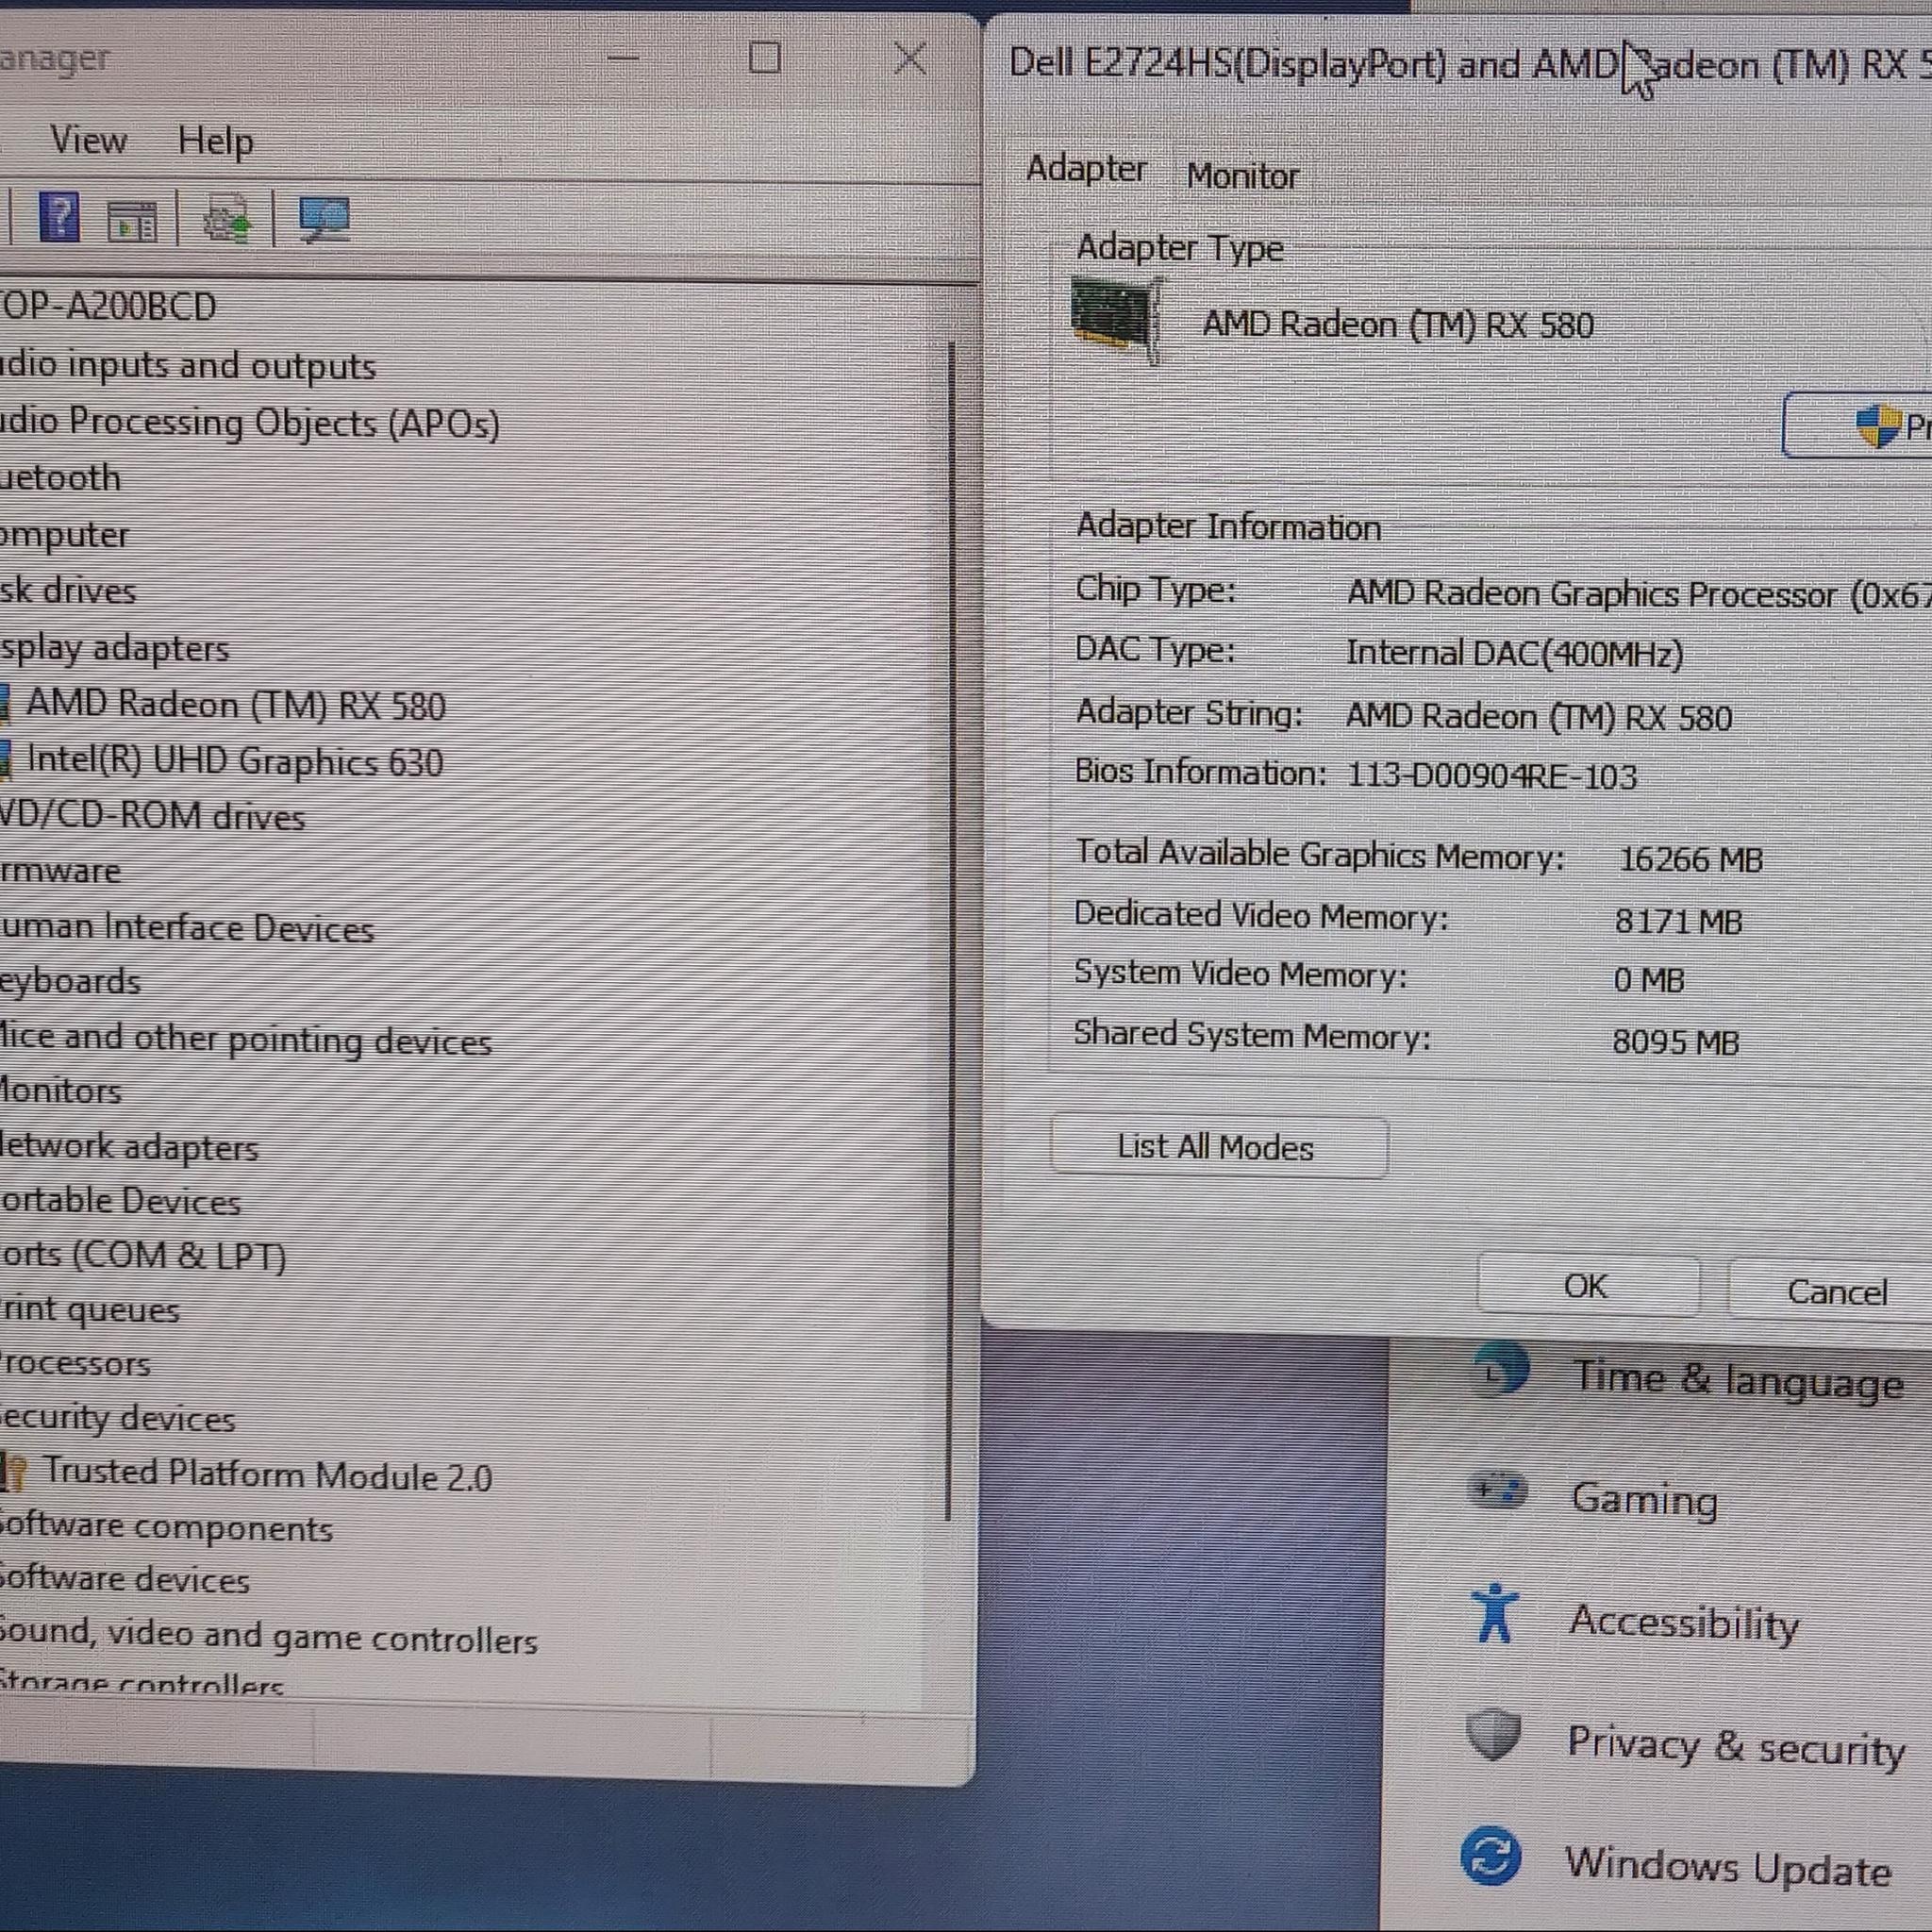This screenshot has width=1932, height=1932.
Task: Select the Portable Devices category
Action: [x=121, y=1201]
